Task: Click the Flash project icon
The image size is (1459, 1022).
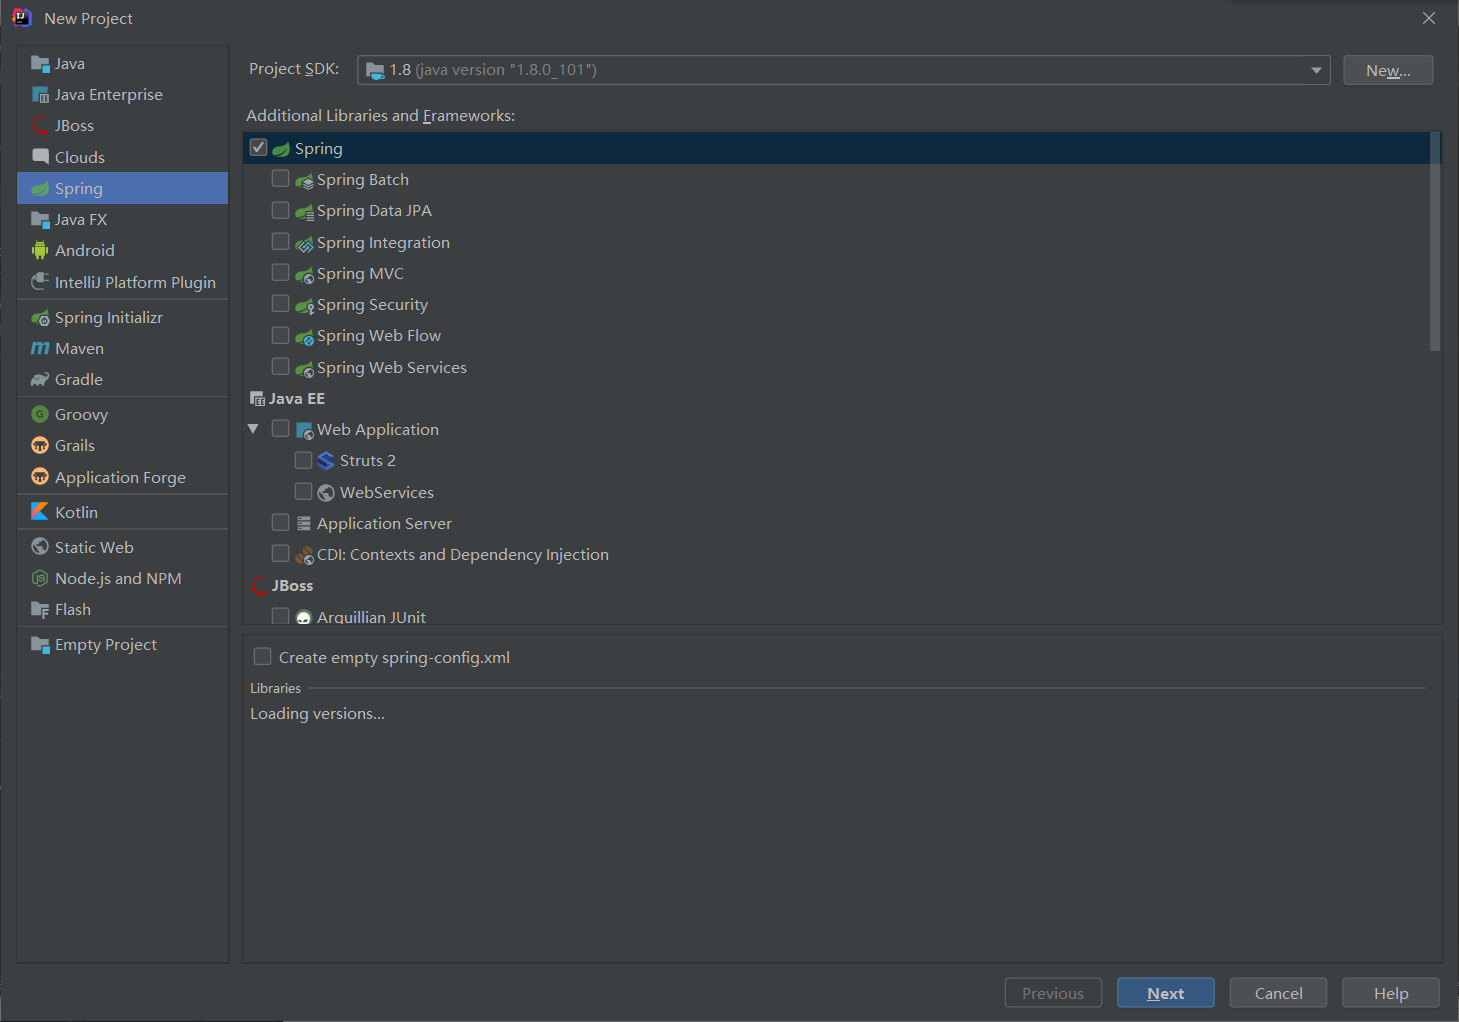Action: pyautogui.click(x=40, y=610)
